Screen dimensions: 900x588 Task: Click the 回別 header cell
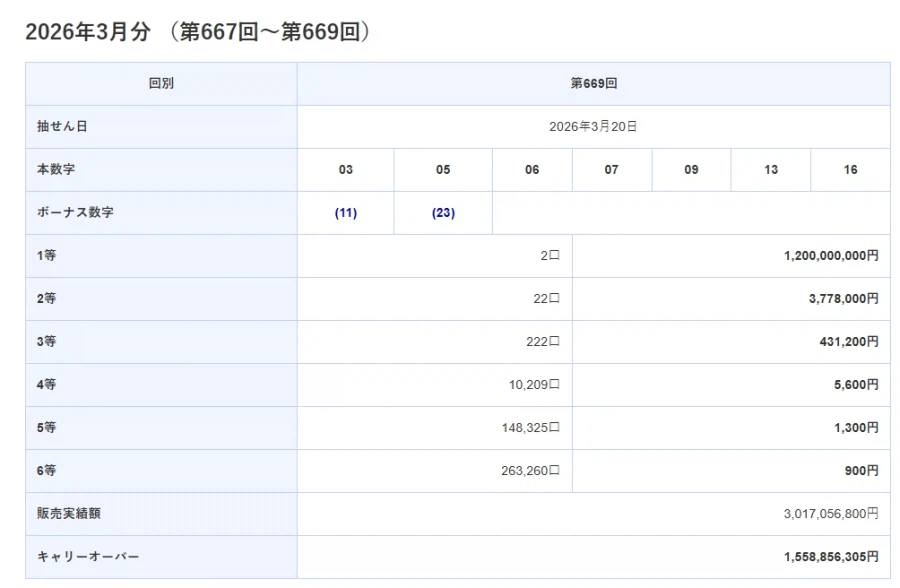click(160, 83)
